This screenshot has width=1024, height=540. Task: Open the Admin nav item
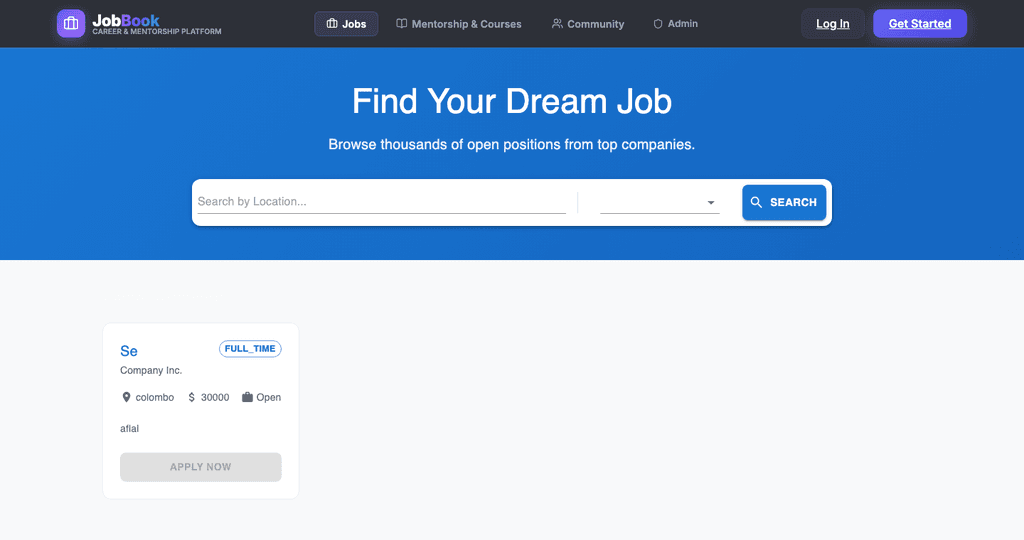click(675, 24)
